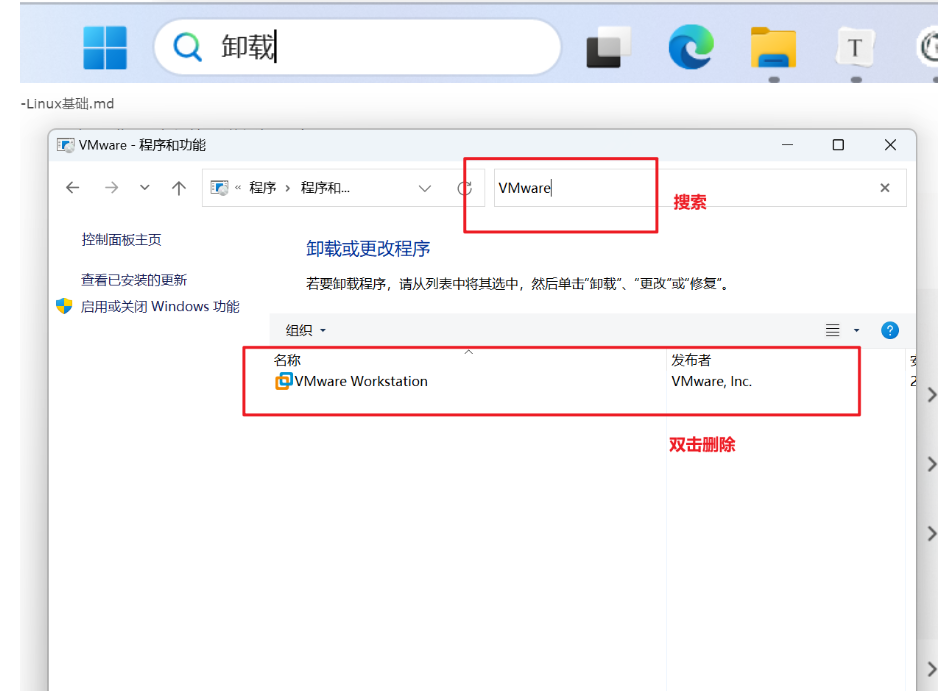Maximize the Programs and Features window
This screenshot has height=691, width=940.
(838, 145)
